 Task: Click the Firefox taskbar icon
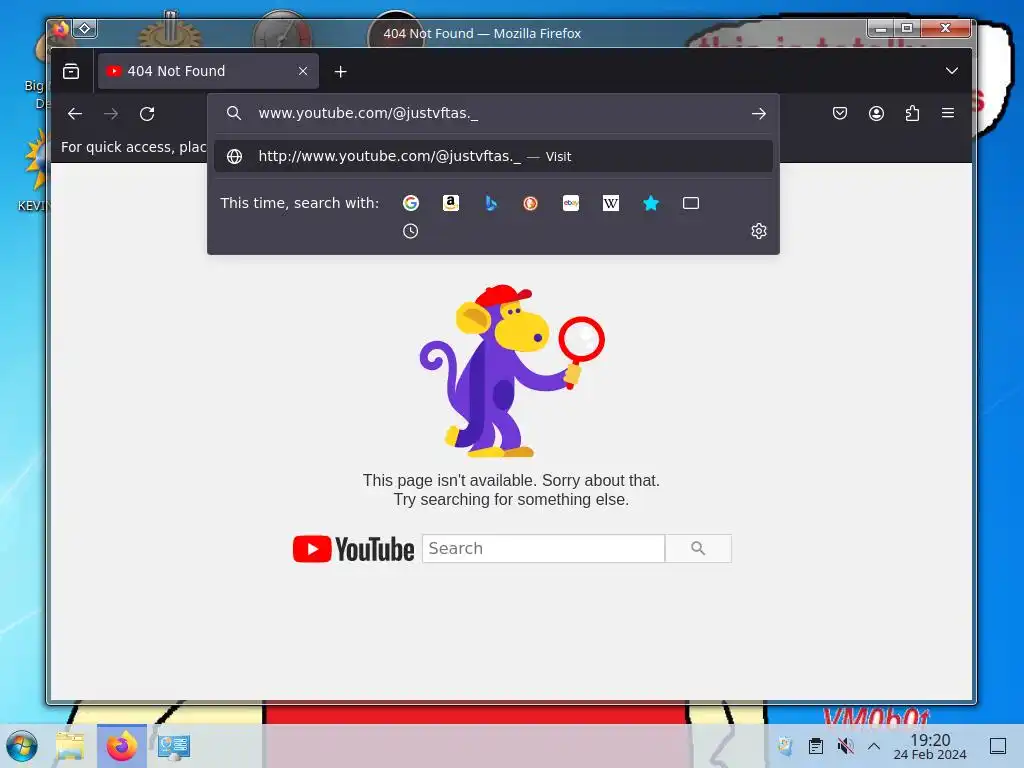pyautogui.click(x=122, y=746)
